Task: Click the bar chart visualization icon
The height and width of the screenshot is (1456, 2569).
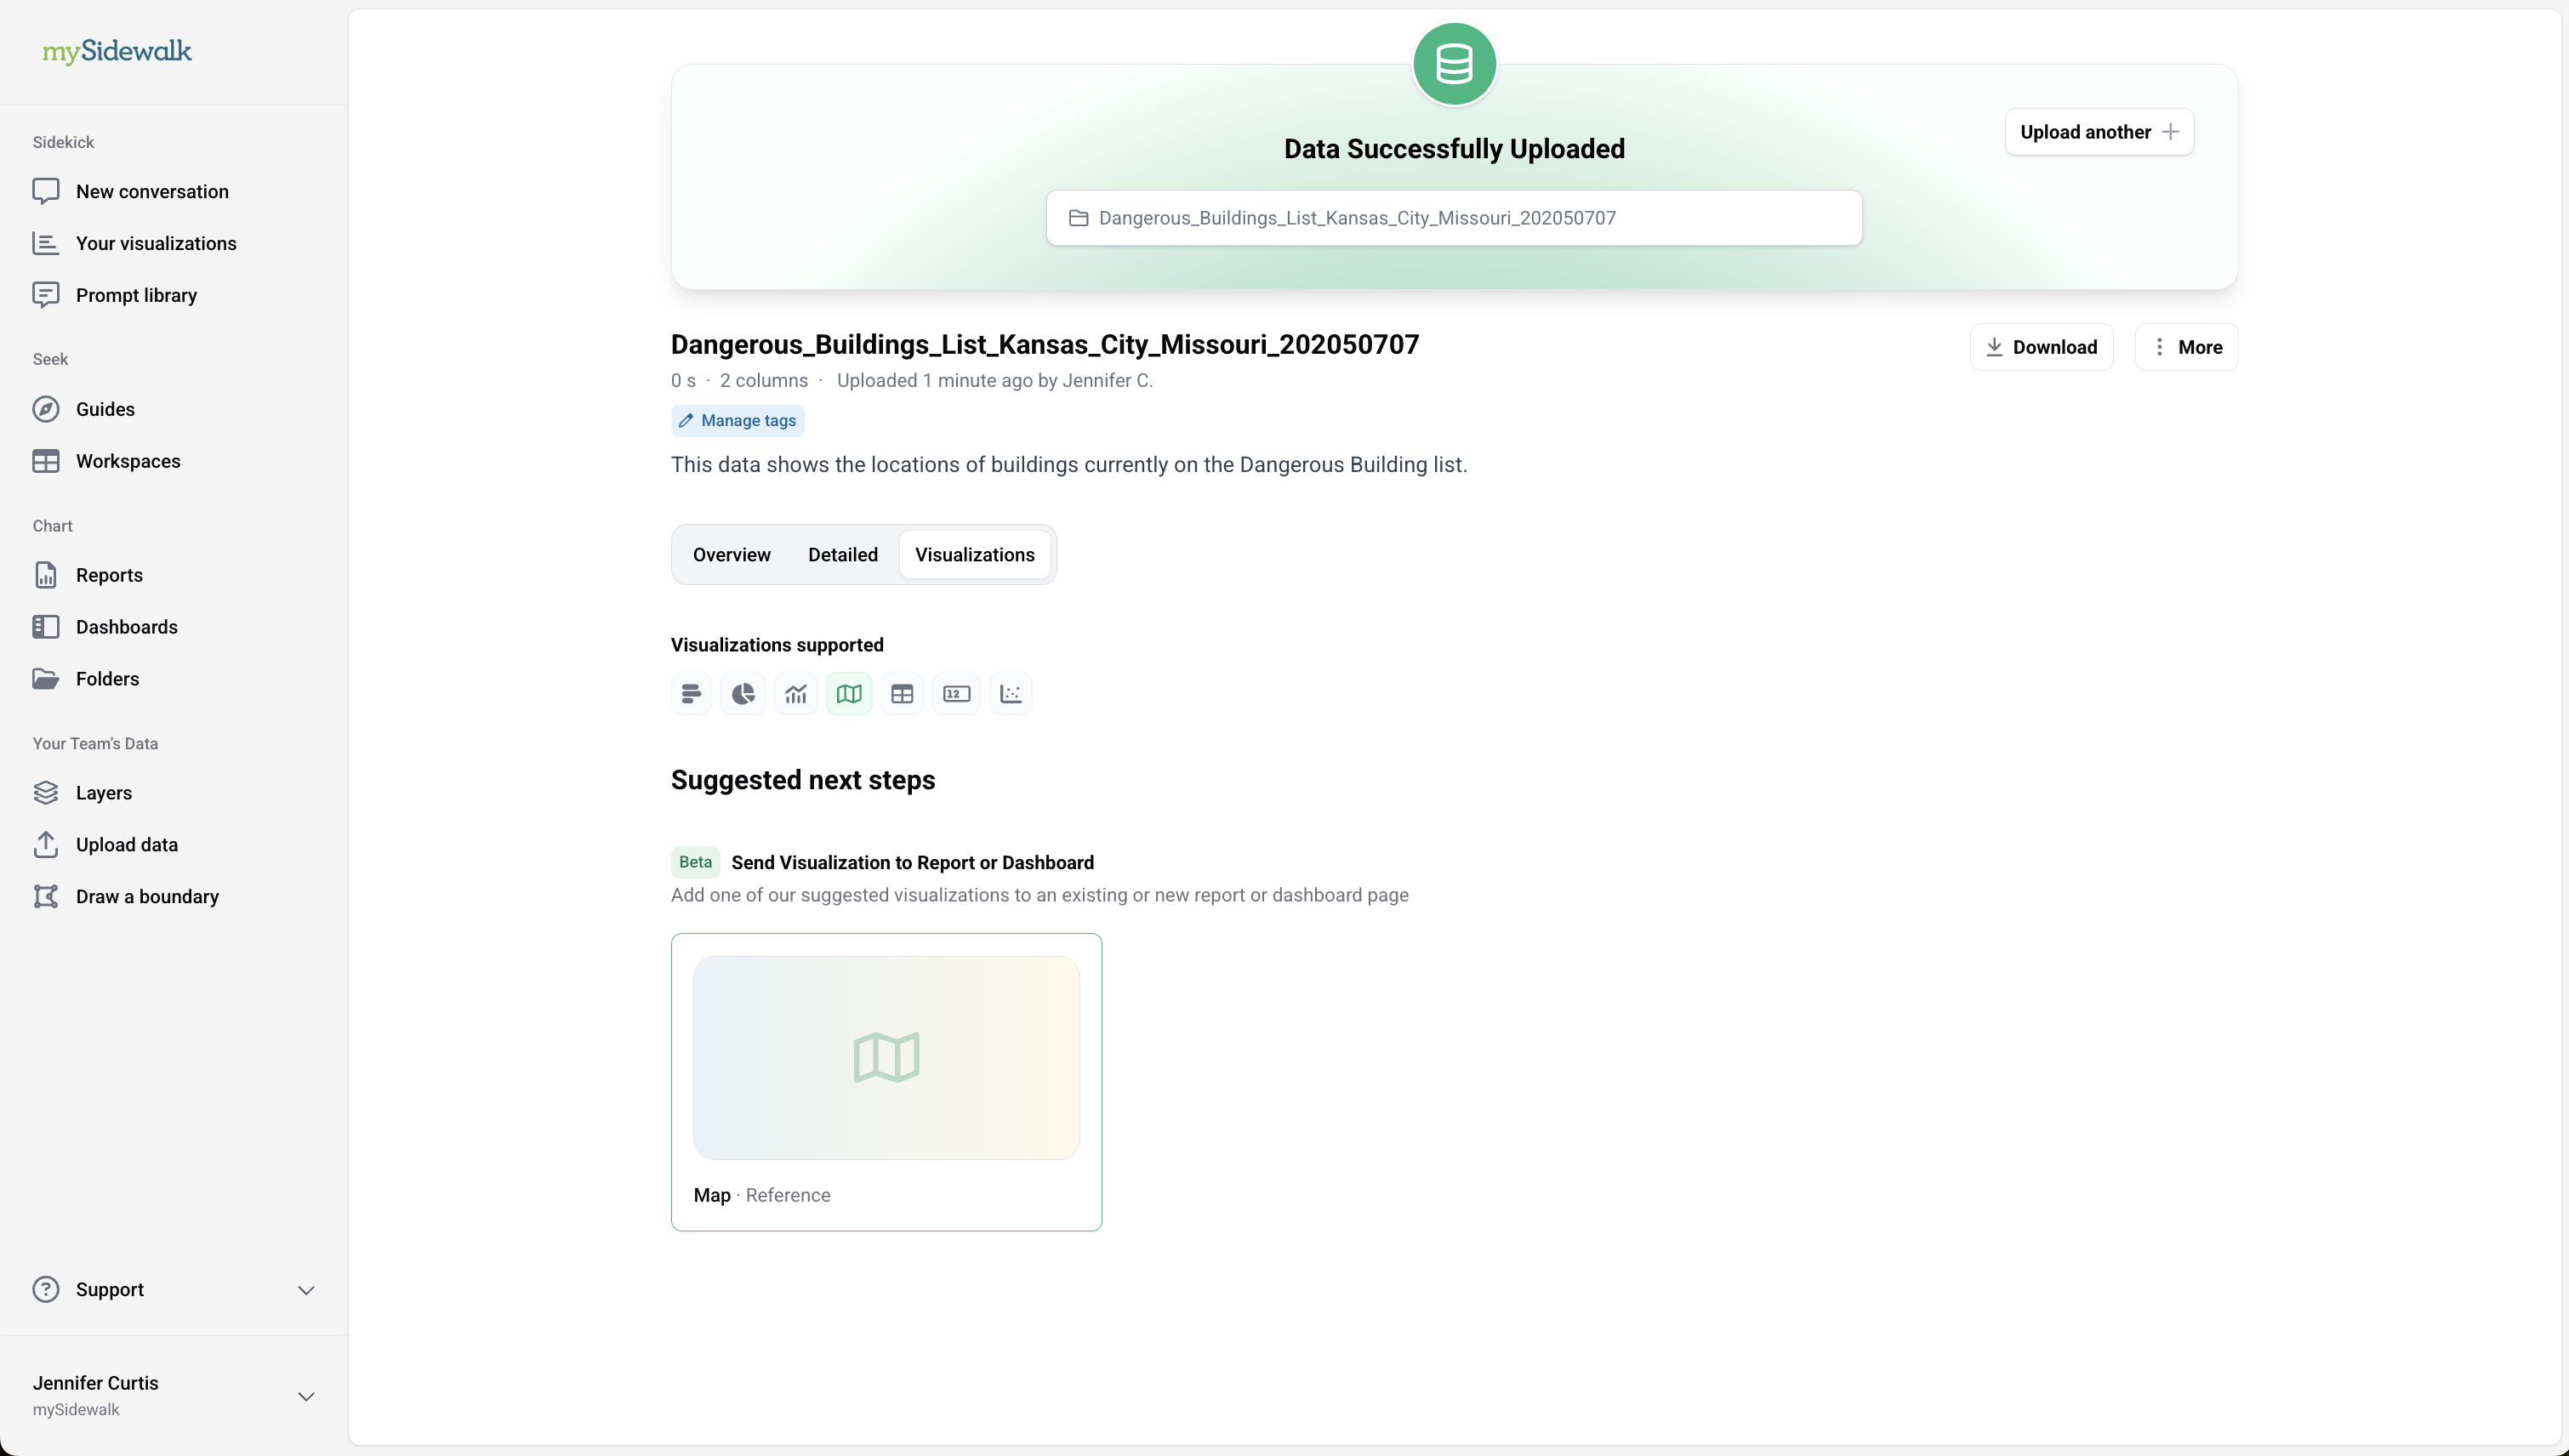Action: 691,694
